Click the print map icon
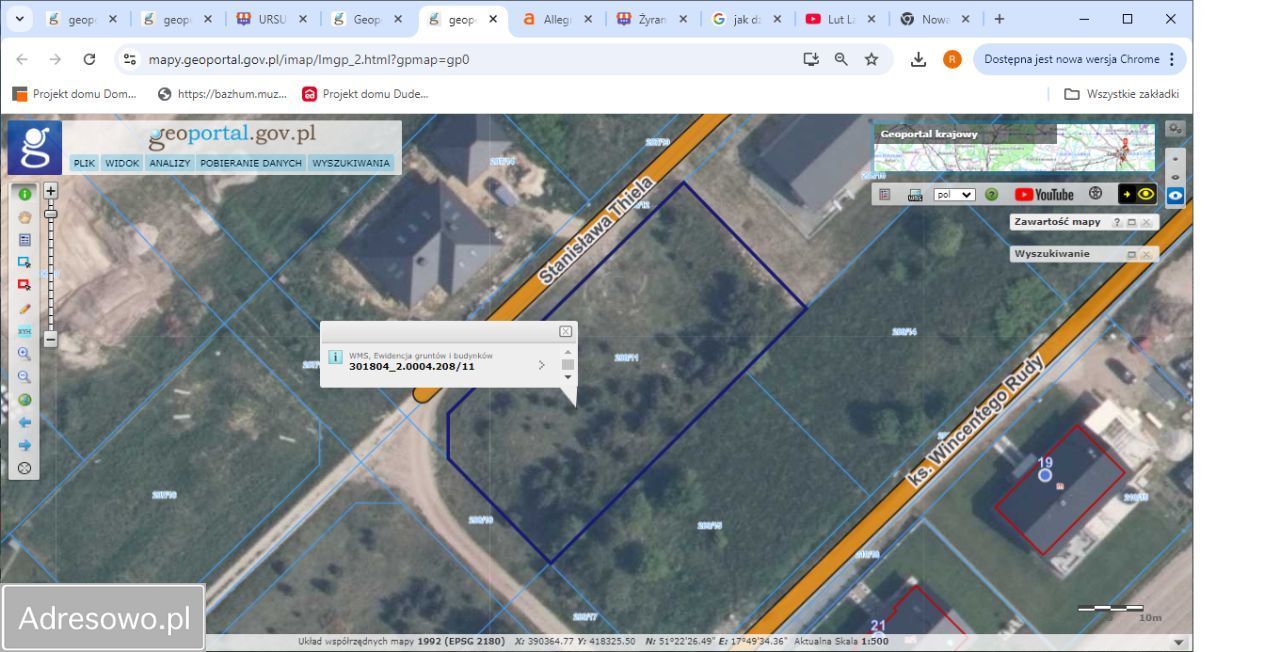Image resolution: width=1280 pixels, height=652 pixels. coord(915,195)
